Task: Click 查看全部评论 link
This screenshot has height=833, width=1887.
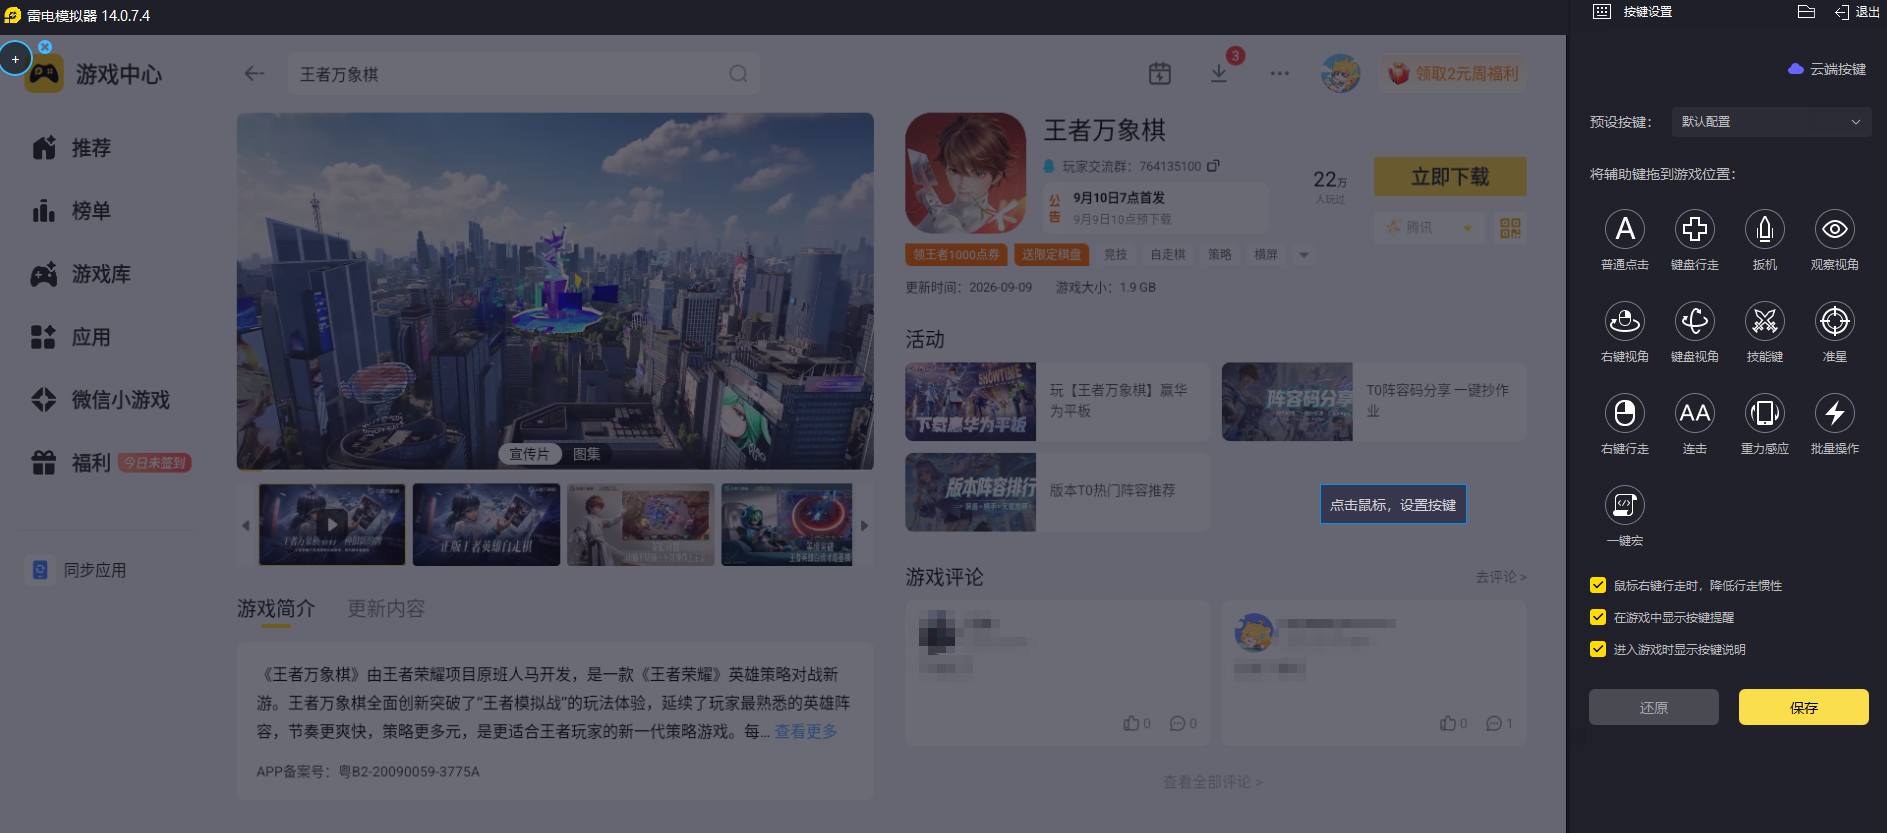Action: pyautogui.click(x=1213, y=782)
